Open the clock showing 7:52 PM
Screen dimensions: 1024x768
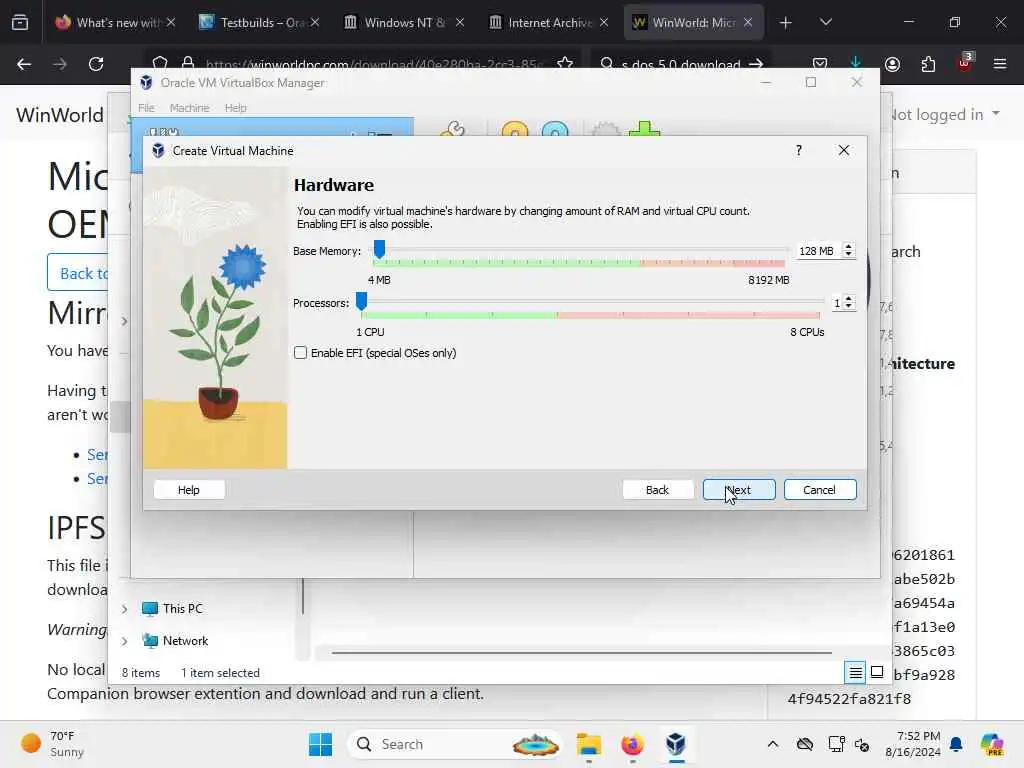click(913, 744)
